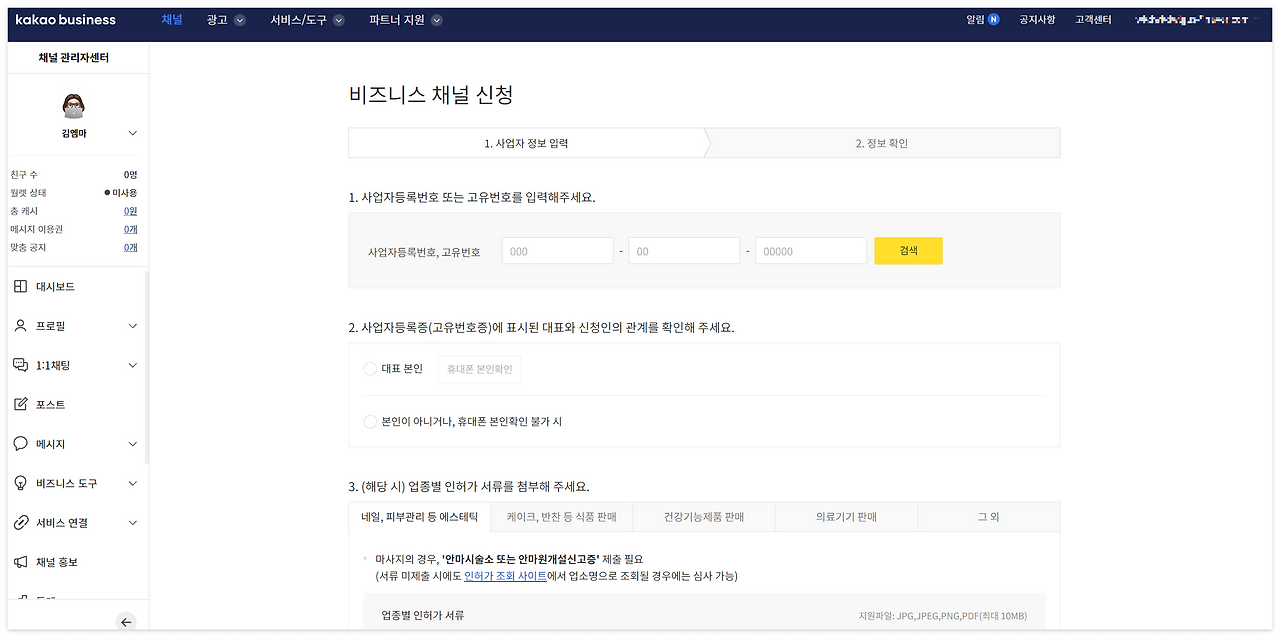Choose the 본인이 아니거나 radio option
Viewport: 1280px width, 637px height.
[x=369, y=421]
